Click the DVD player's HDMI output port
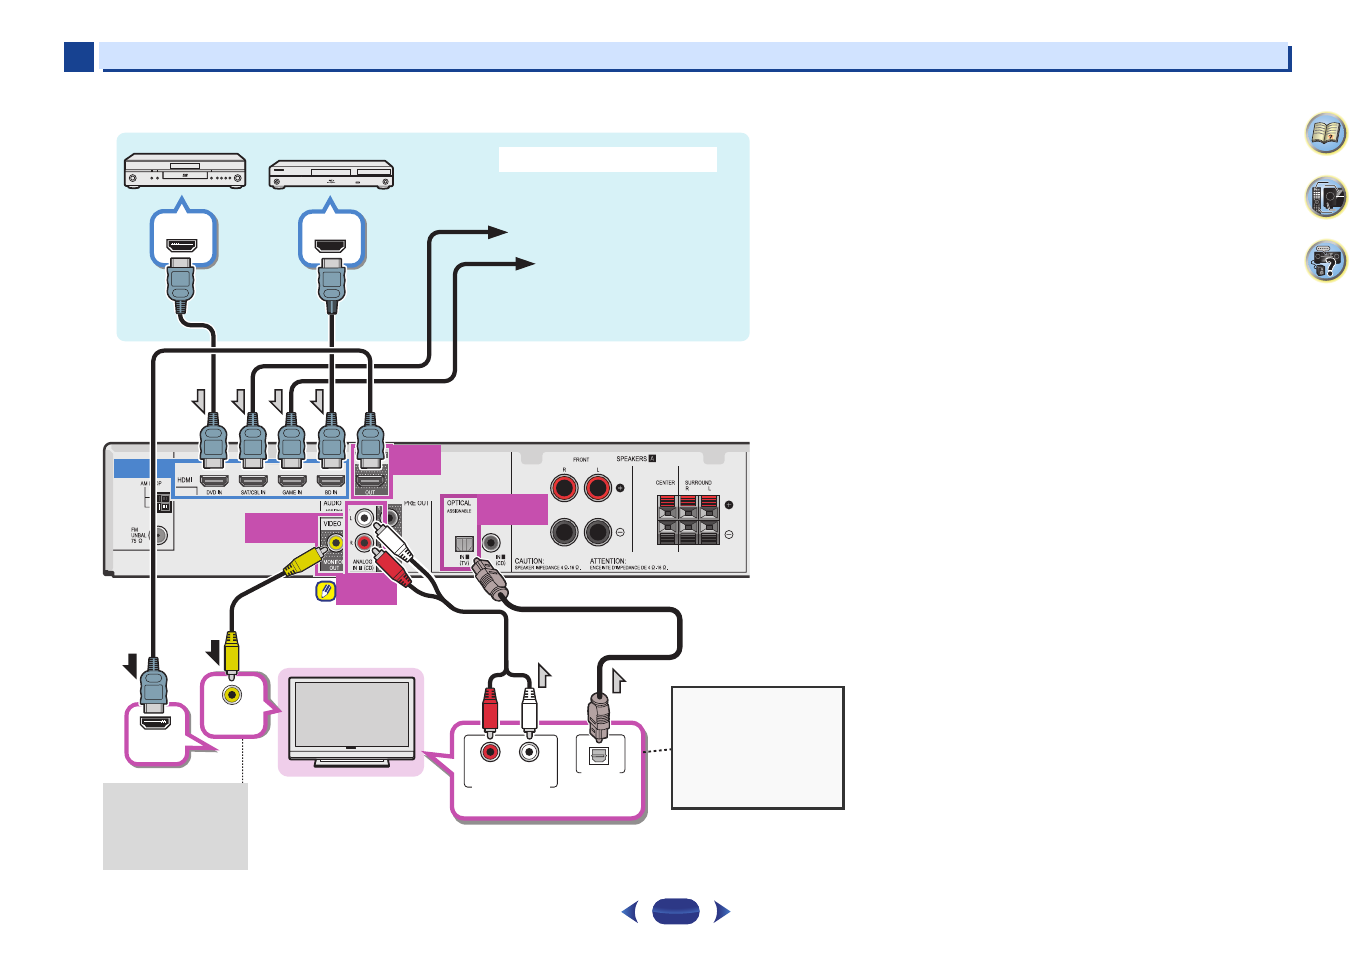1352x954 pixels. coord(182,244)
